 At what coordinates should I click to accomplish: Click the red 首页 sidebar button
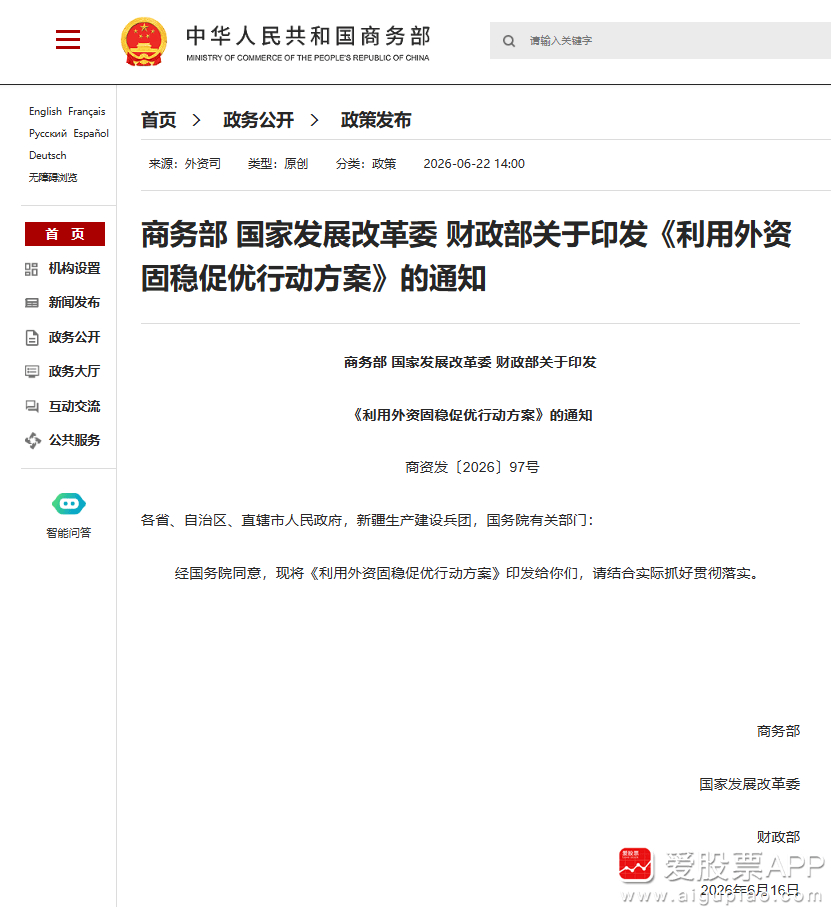pyautogui.click(x=65, y=234)
